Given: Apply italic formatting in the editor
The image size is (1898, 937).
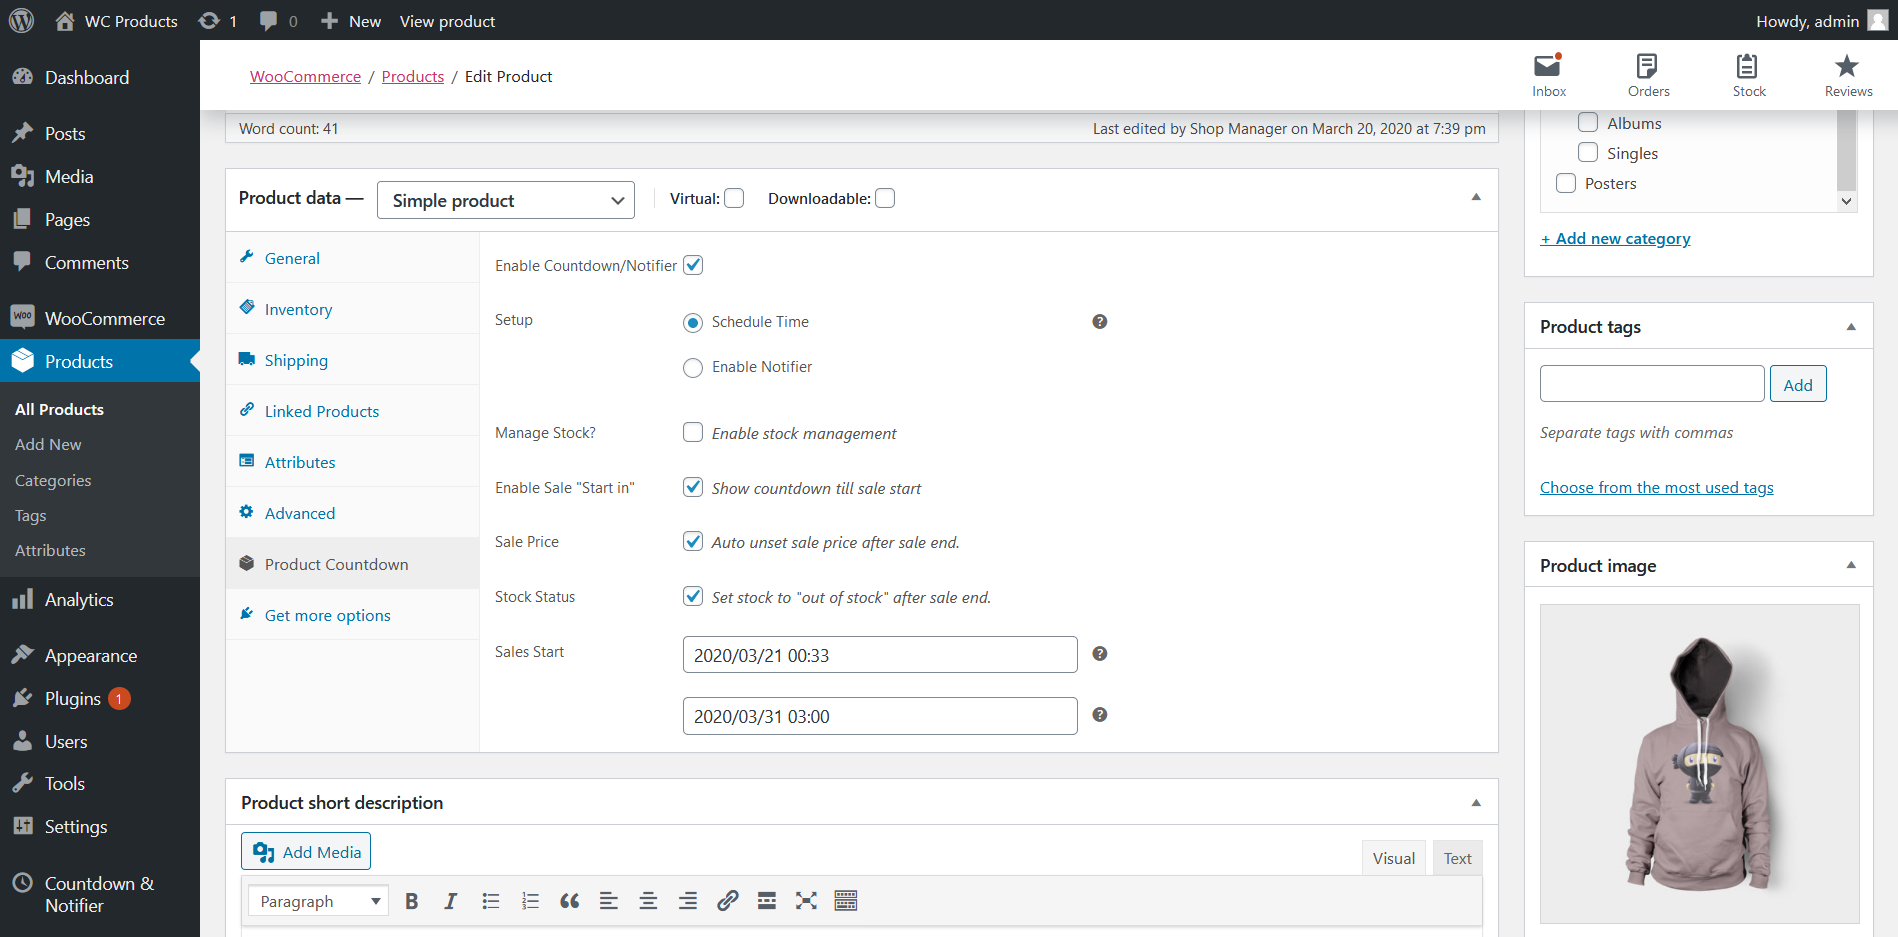Looking at the screenshot, I should click(451, 900).
